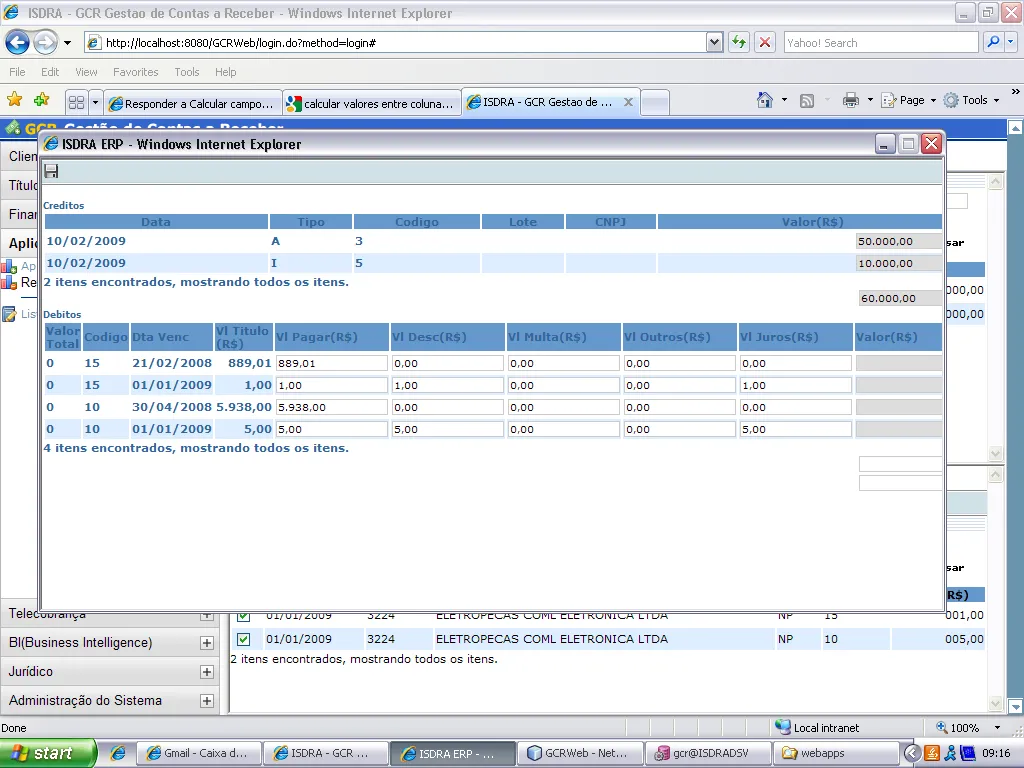
Task: Switch to 'calcular valores entre coluna' tab
Action: pos(372,103)
